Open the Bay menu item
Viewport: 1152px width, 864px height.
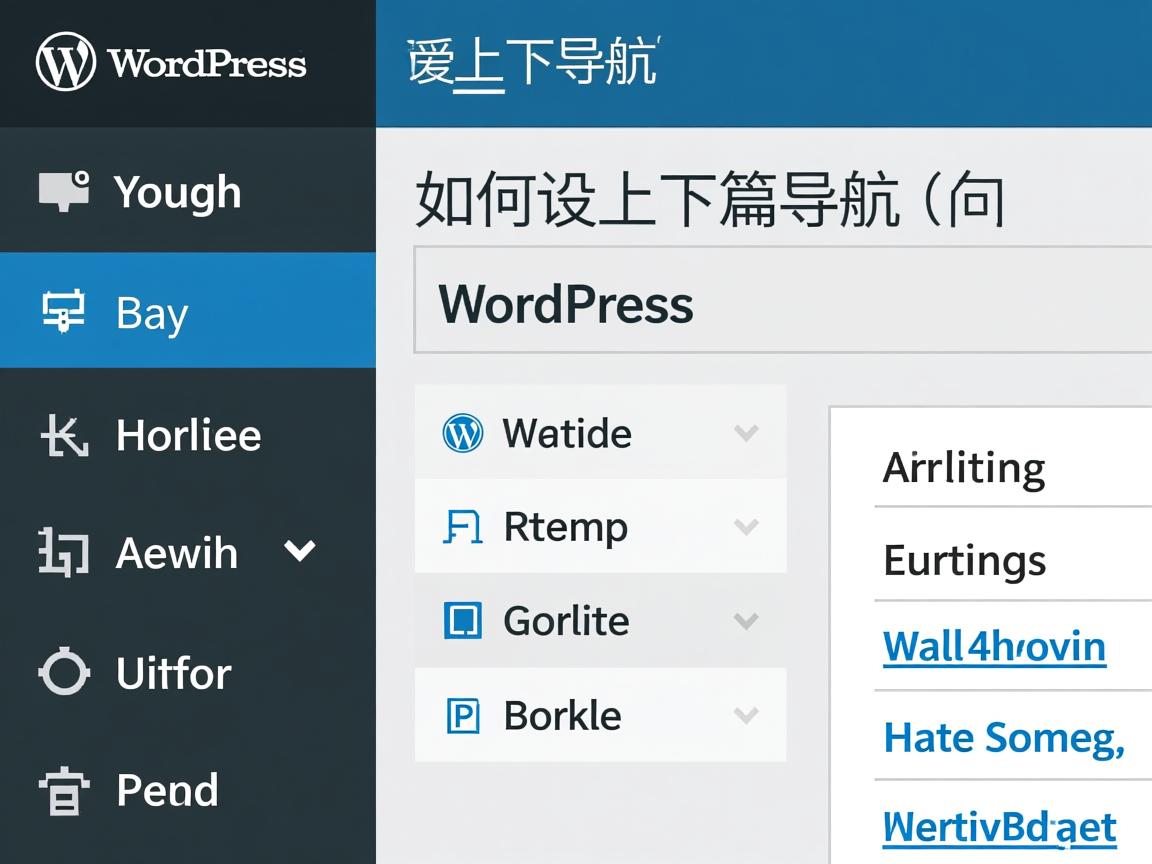tap(150, 313)
